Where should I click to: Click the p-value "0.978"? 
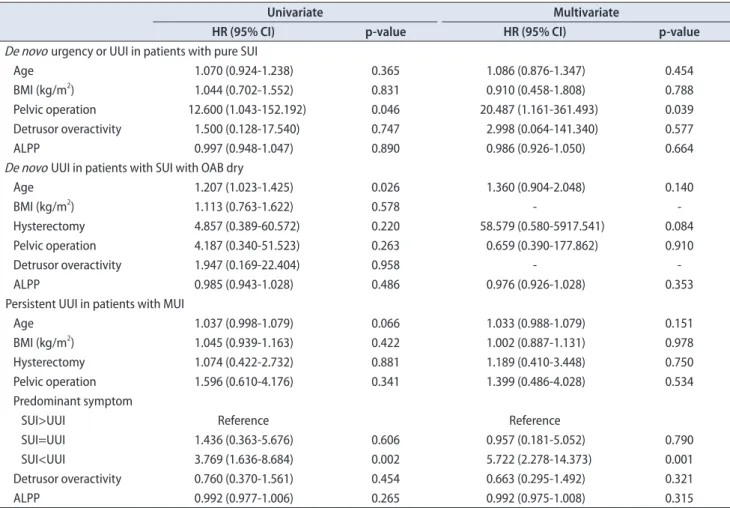[679, 343]
